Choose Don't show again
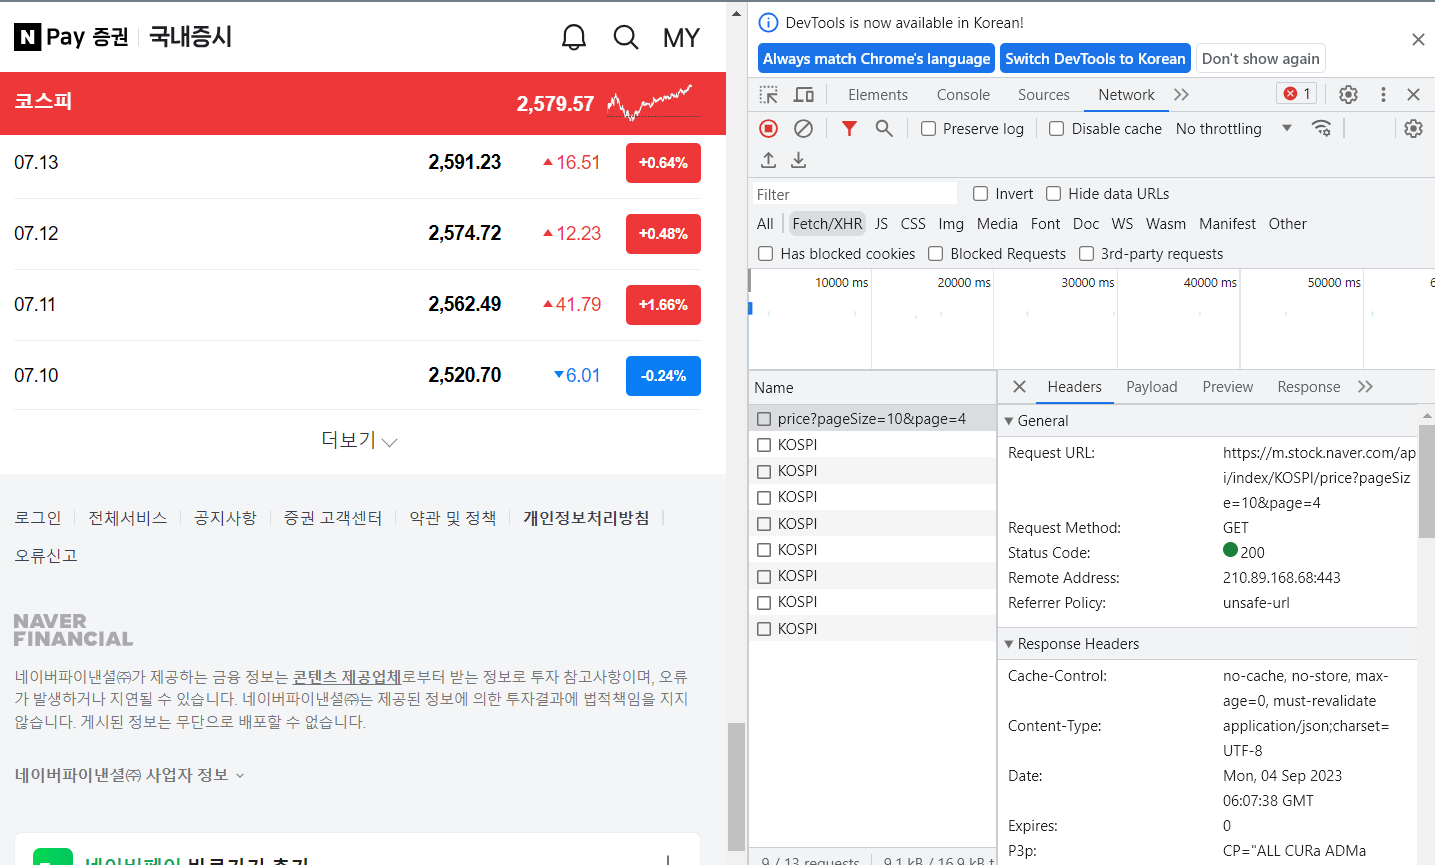 pyautogui.click(x=1260, y=59)
